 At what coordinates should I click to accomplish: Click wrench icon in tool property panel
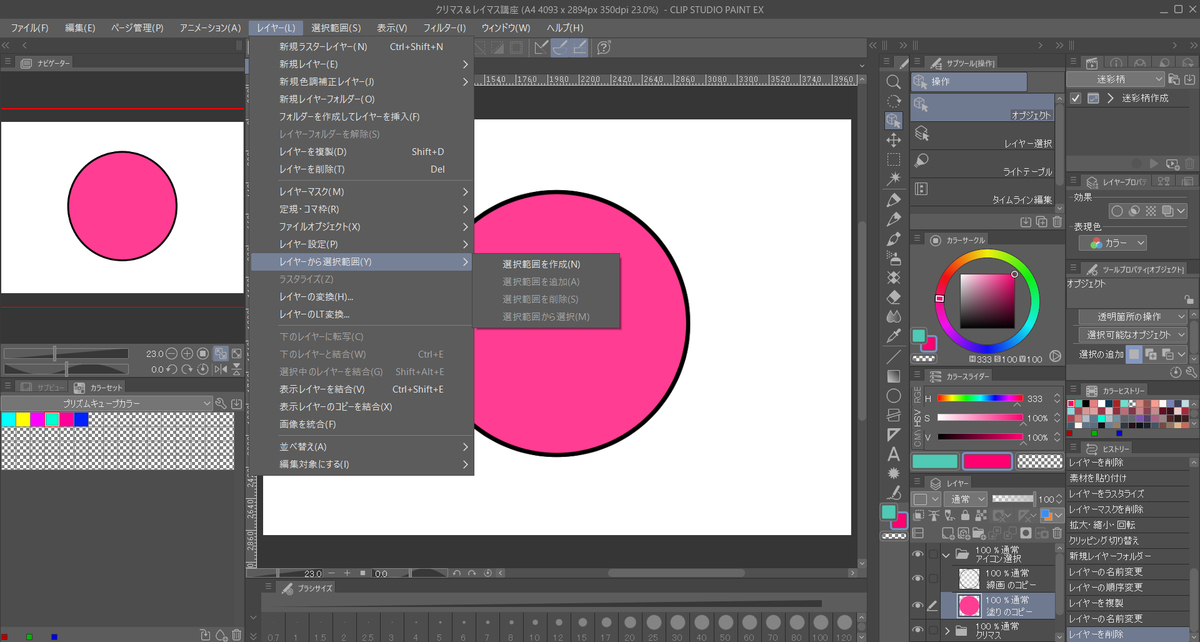pyautogui.click(x=1189, y=372)
